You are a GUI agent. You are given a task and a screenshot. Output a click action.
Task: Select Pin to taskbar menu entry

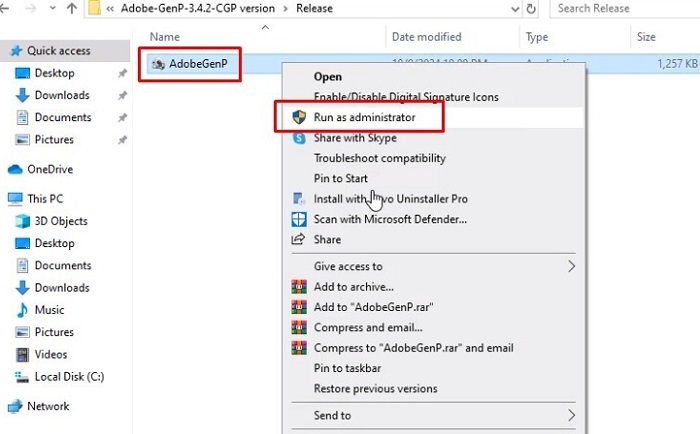[347, 368]
